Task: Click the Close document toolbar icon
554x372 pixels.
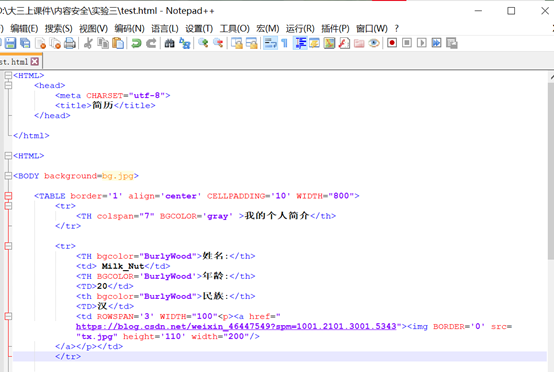Action: click(40, 43)
